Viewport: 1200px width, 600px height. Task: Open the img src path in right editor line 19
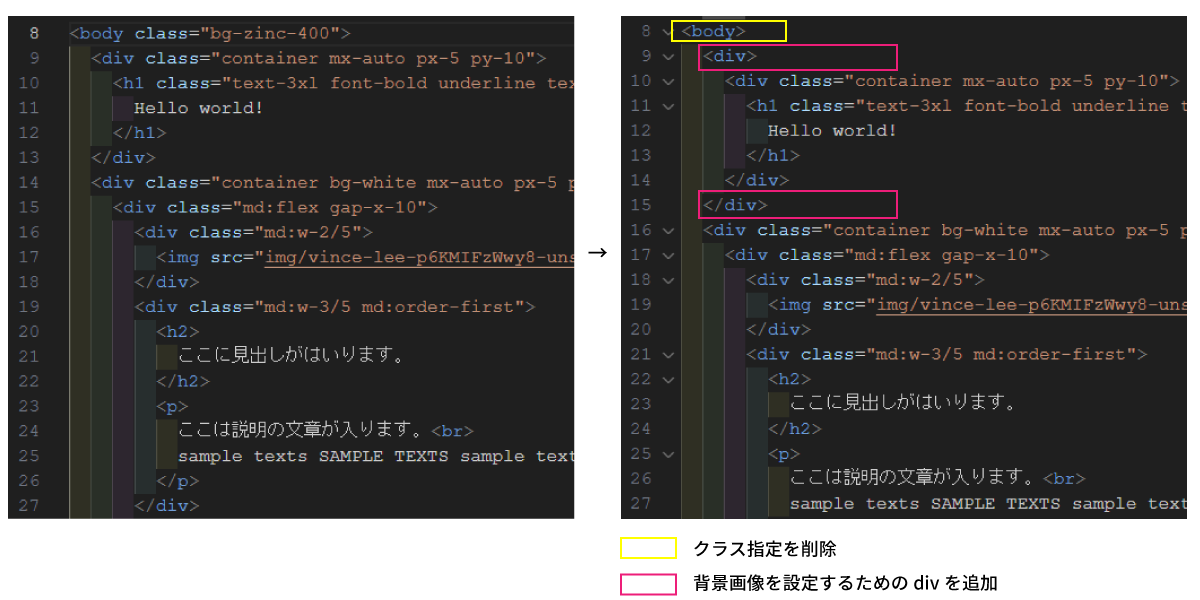1032,305
